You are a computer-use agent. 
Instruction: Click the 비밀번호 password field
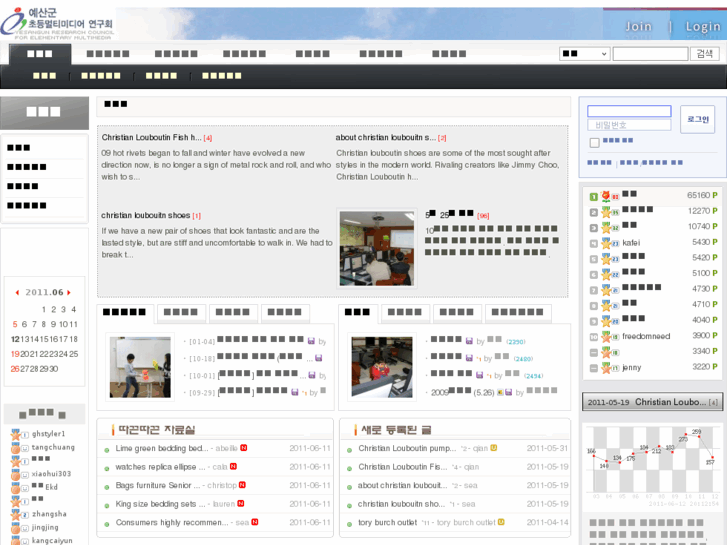629,125
